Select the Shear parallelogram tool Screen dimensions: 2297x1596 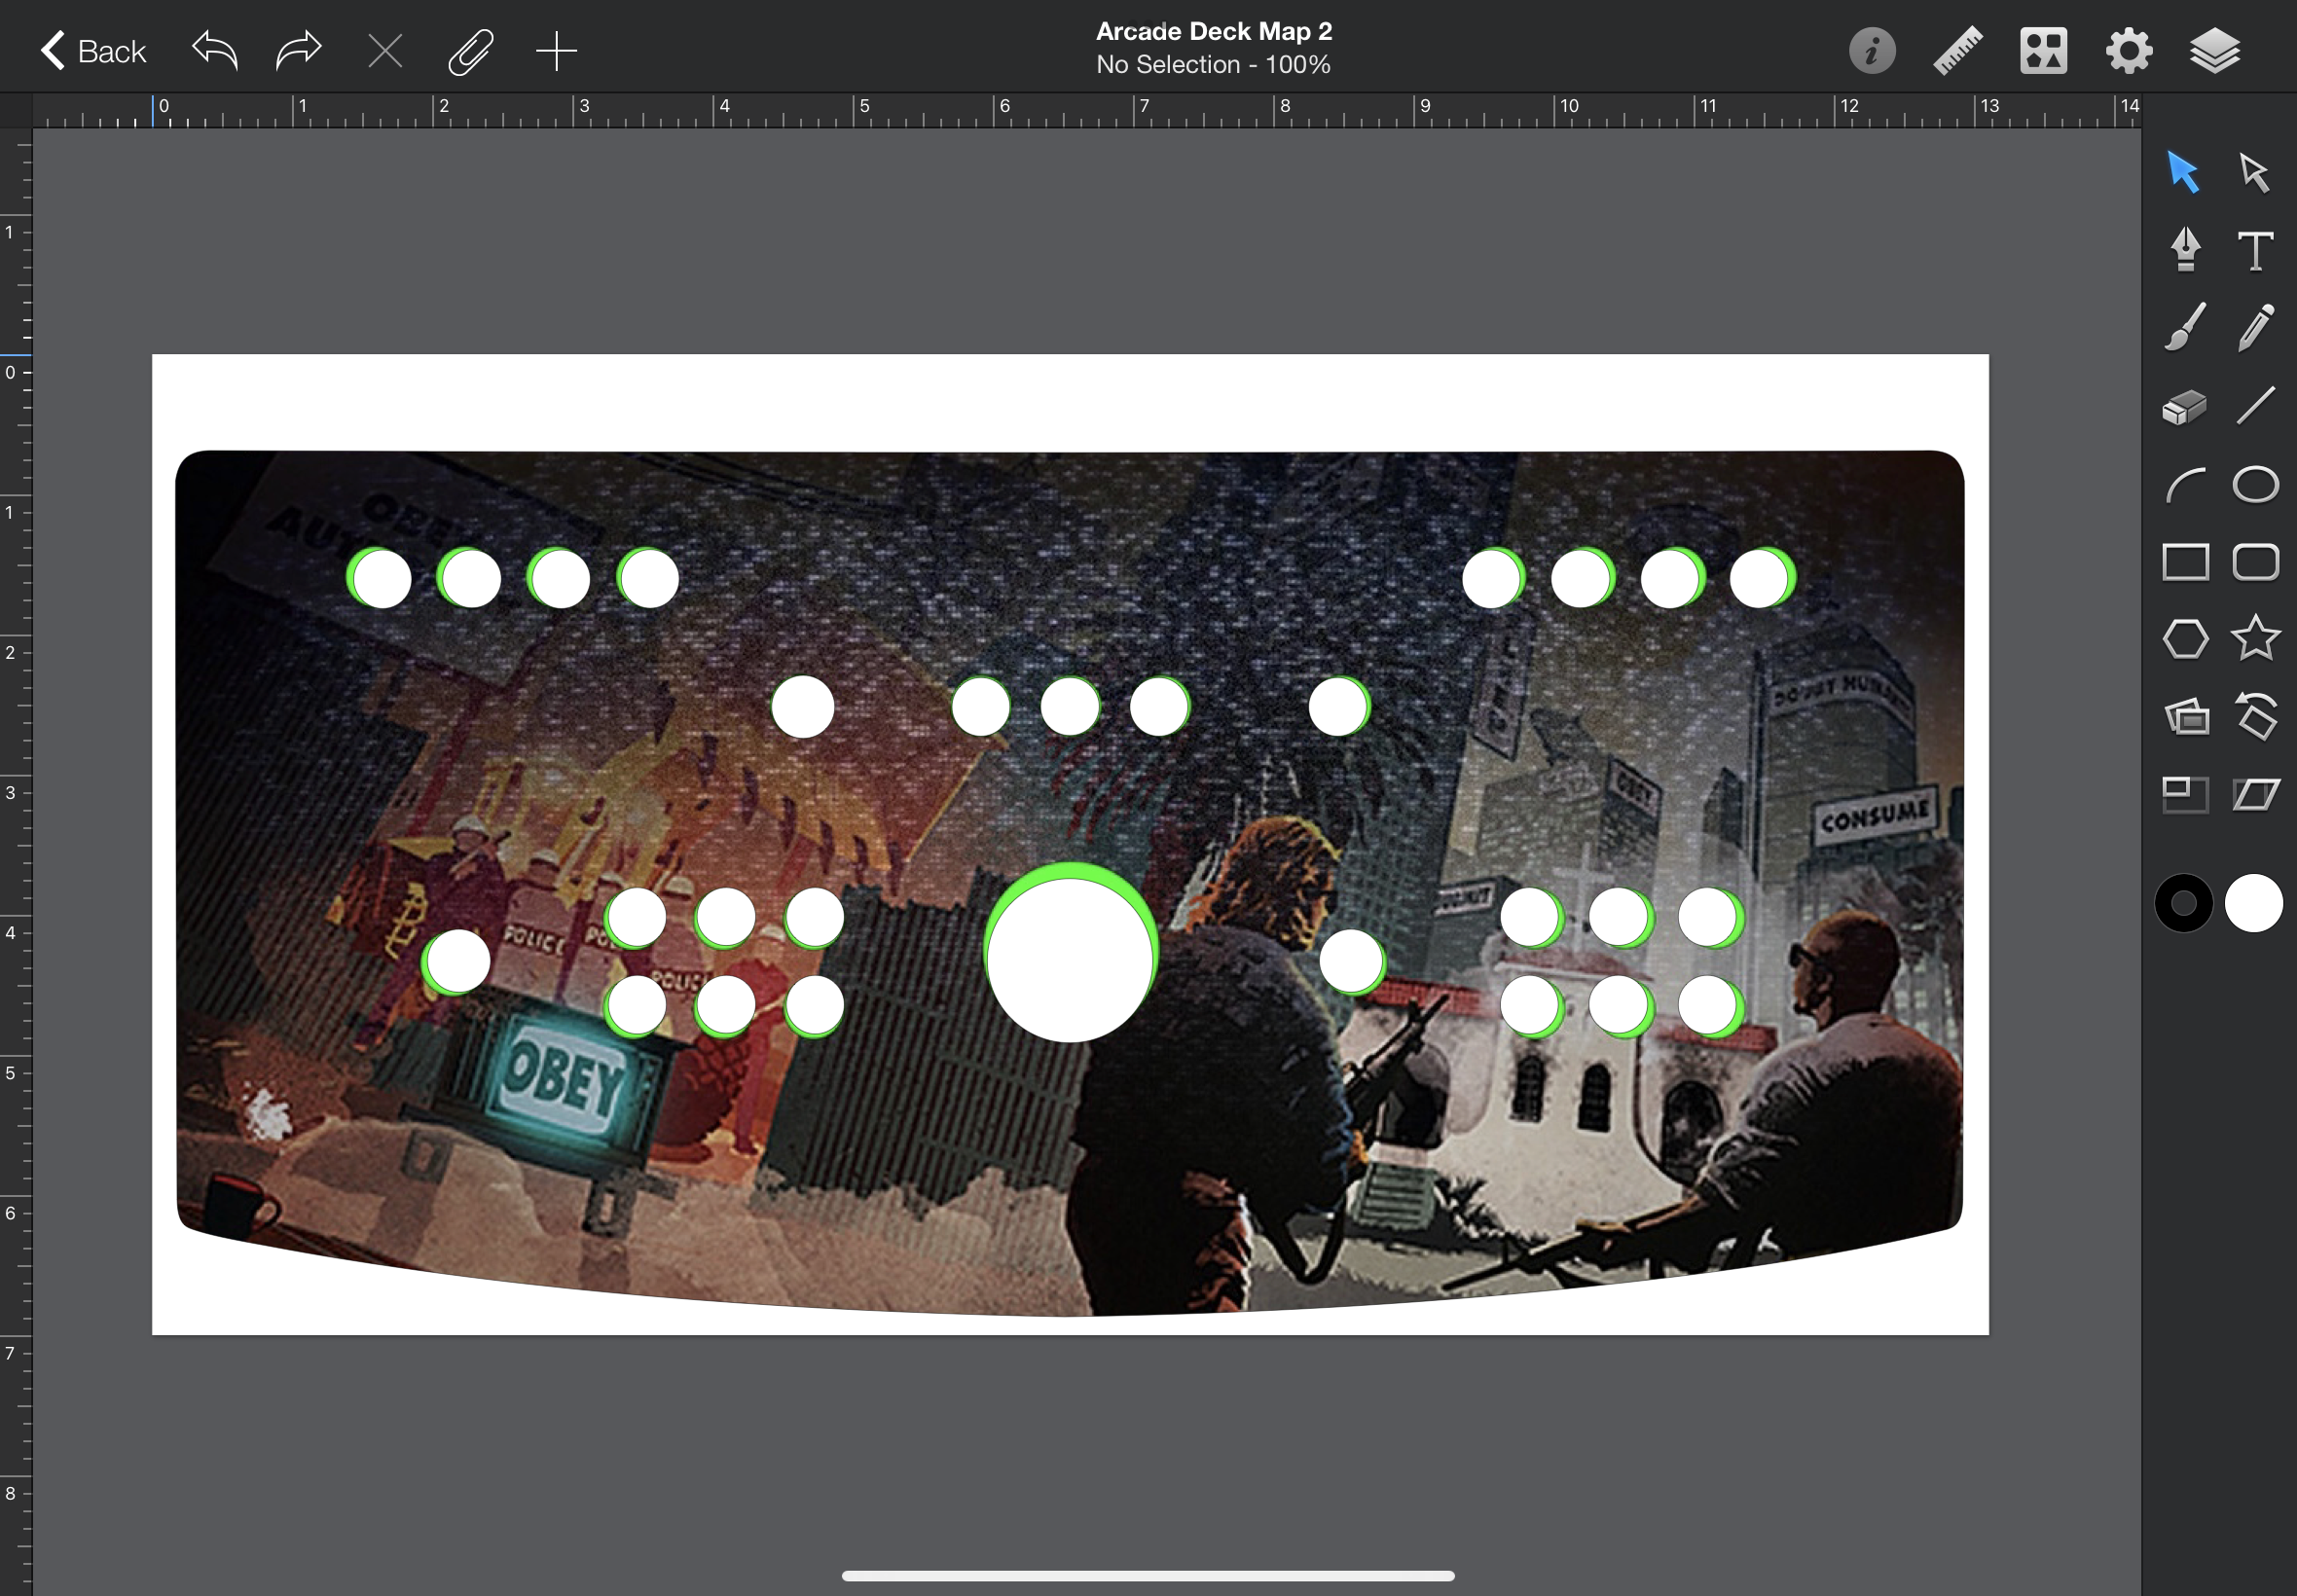(x=2256, y=795)
